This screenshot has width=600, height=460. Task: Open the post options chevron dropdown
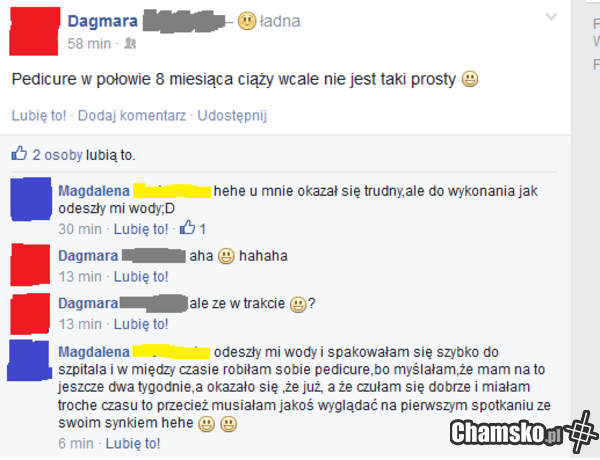(x=551, y=16)
